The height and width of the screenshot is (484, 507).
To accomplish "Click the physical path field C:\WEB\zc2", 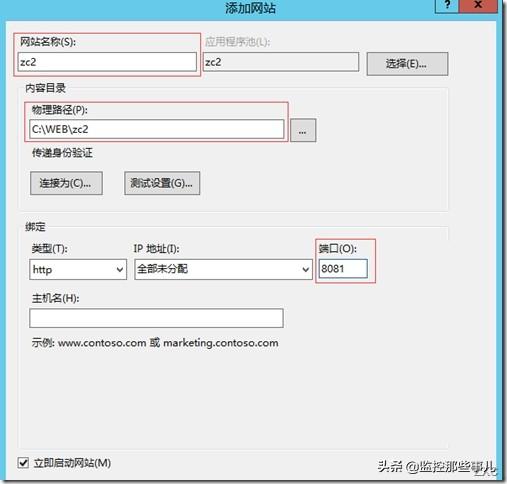I will (x=157, y=129).
